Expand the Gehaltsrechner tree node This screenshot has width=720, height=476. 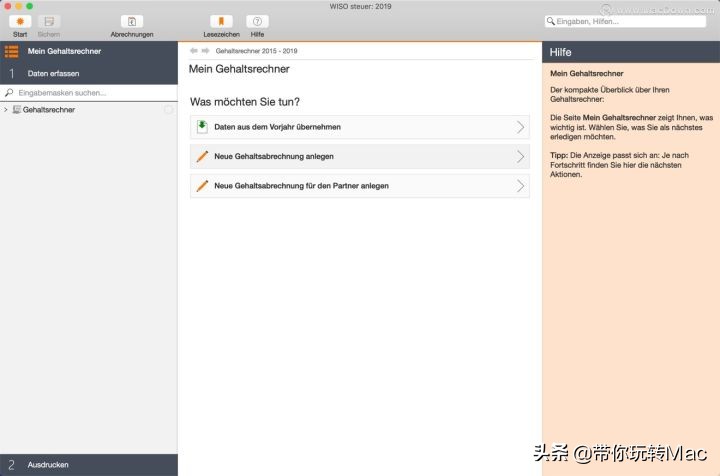point(6,110)
